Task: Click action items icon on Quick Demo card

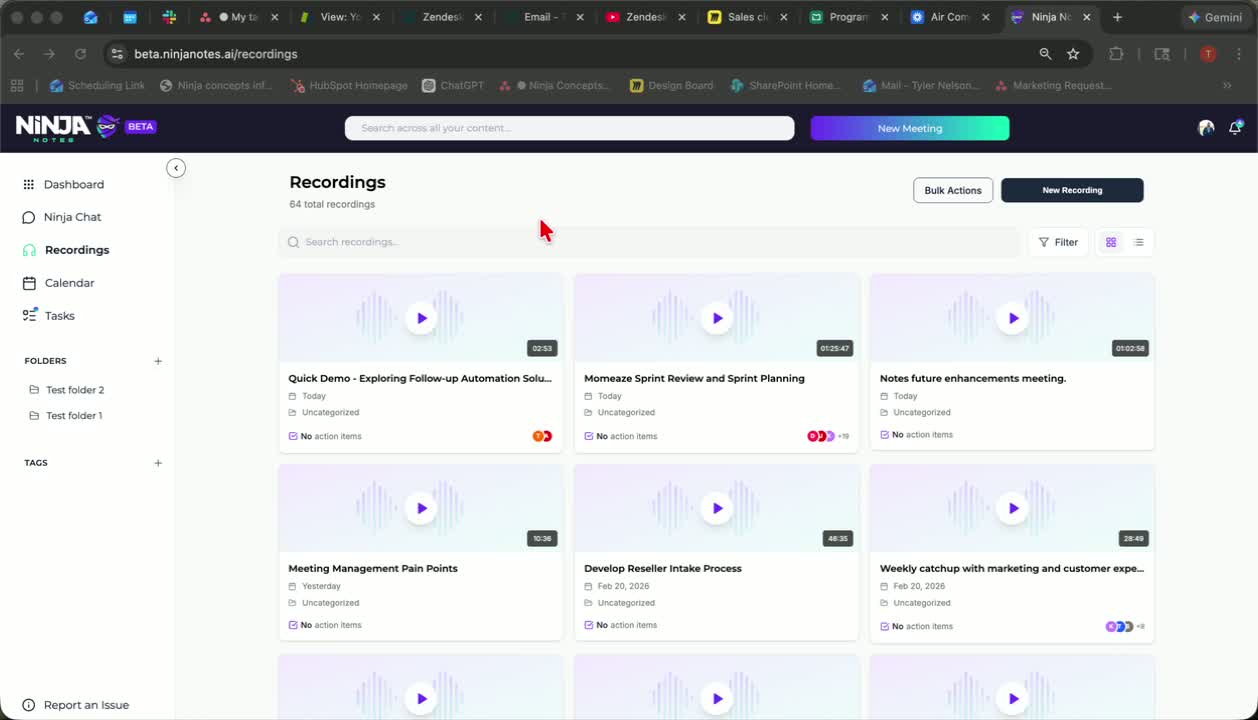Action: [x=293, y=436]
